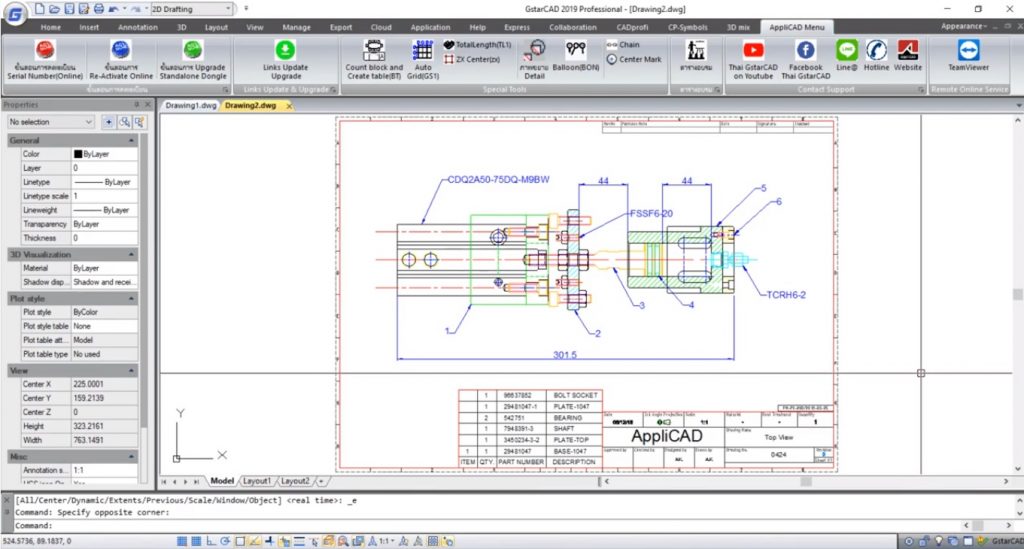The image size is (1024, 549).
Task: Add a new layout with plus tab
Action: 321,481
